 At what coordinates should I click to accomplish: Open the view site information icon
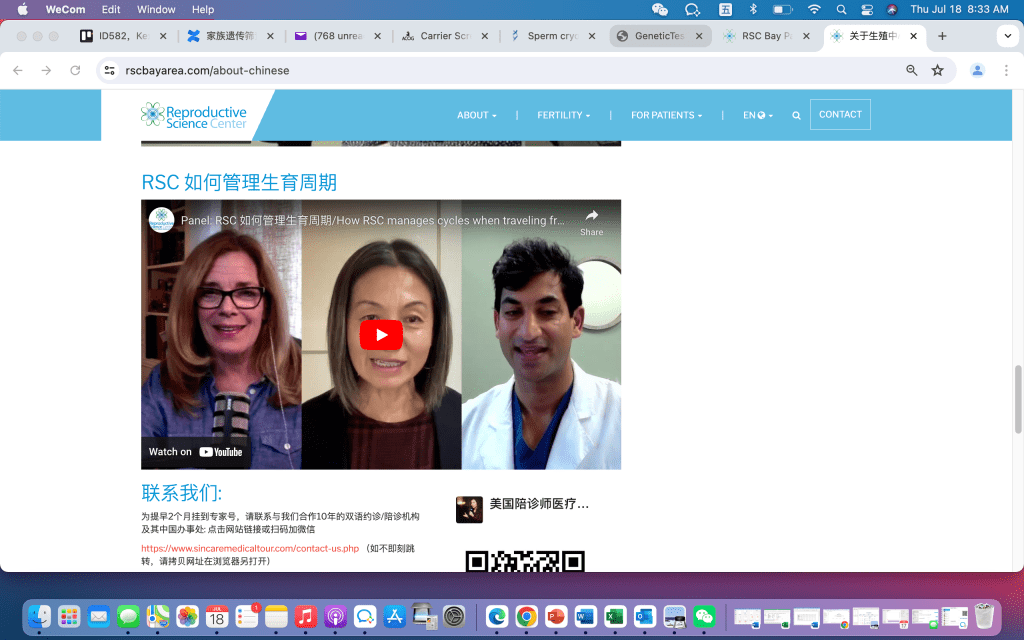[110, 71]
